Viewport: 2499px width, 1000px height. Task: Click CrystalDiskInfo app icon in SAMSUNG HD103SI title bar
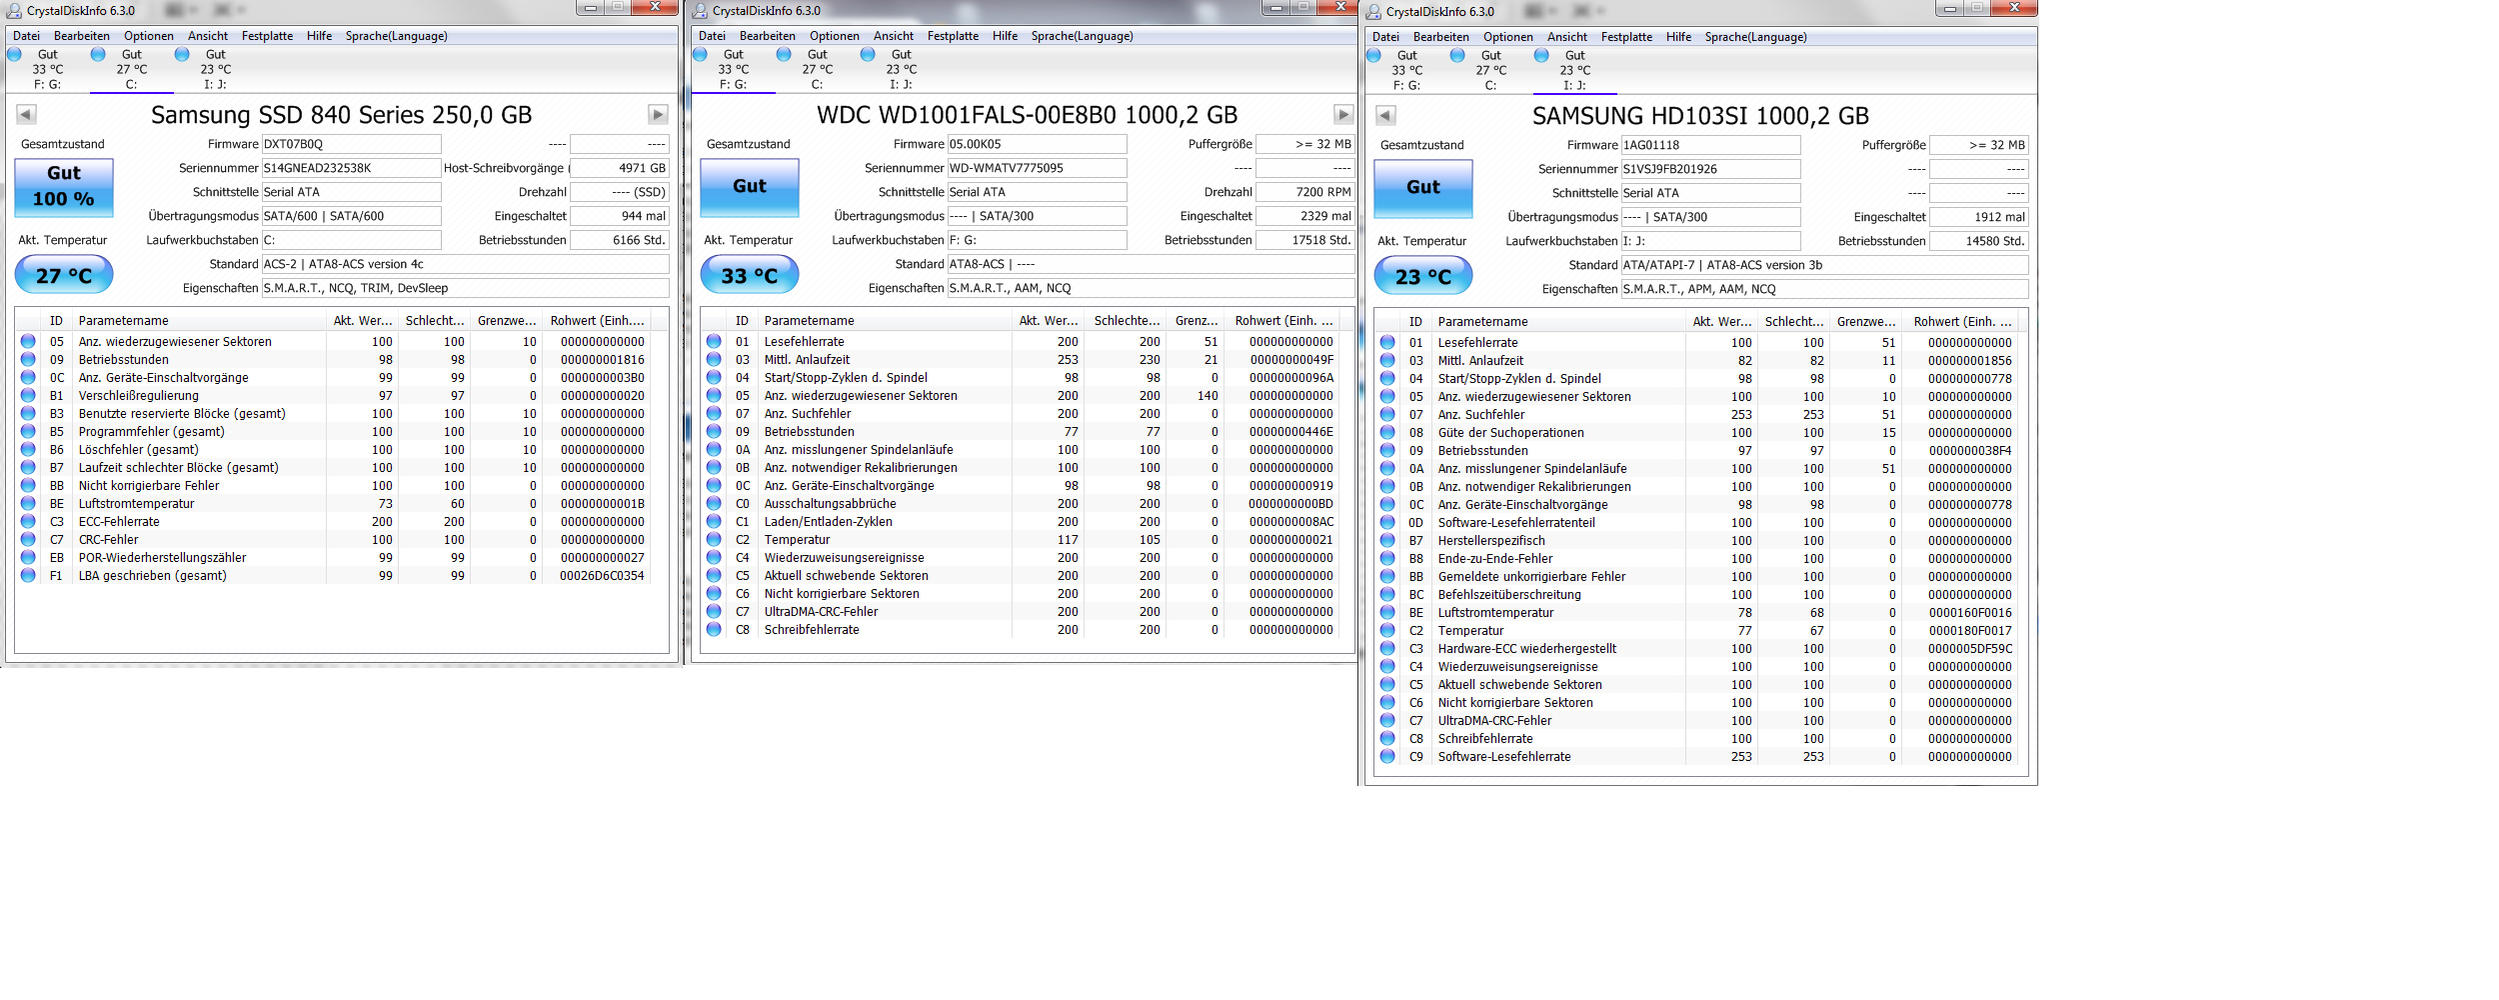tap(1374, 12)
